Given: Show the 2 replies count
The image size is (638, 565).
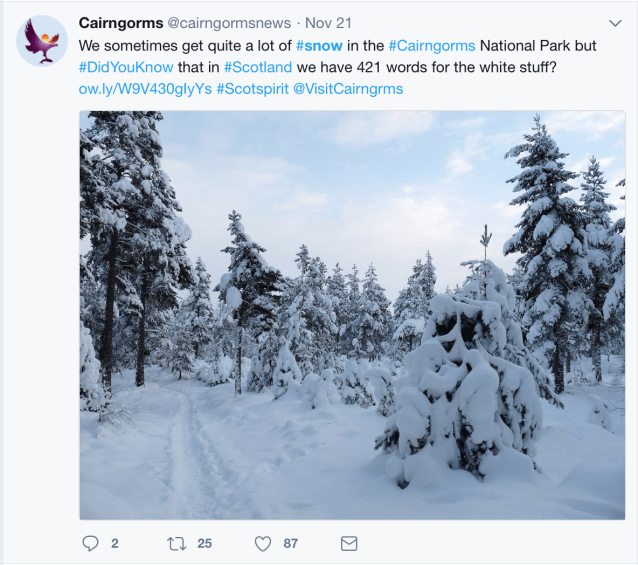Looking at the screenshot, I should [x=115, y=543].
